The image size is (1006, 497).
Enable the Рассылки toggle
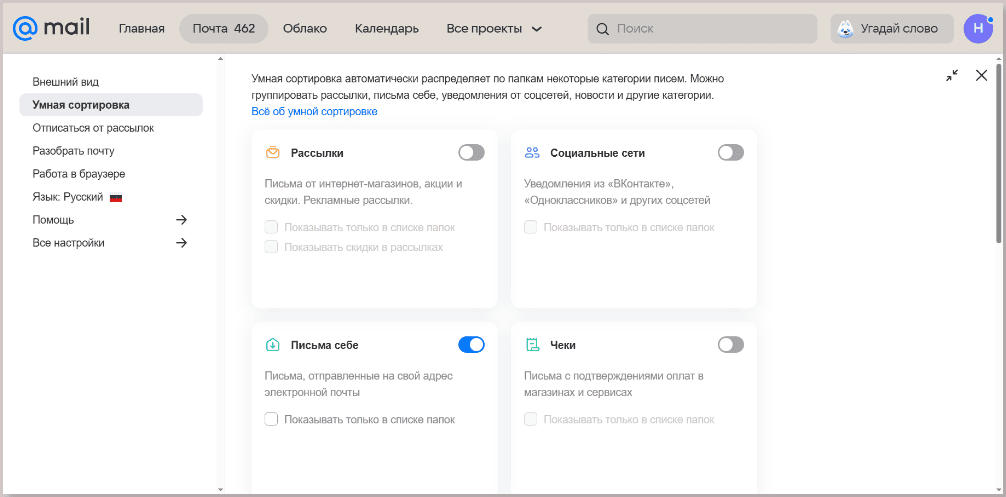(x=472, y=153)
